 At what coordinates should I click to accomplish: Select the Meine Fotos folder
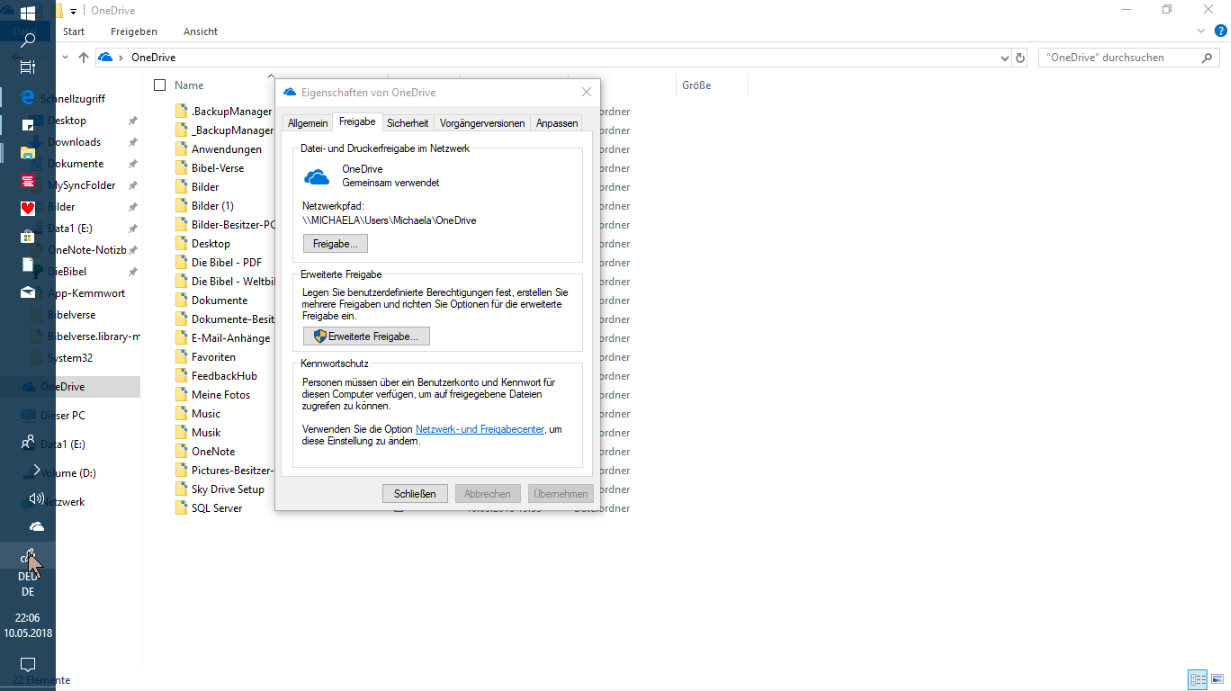[221, 395]
